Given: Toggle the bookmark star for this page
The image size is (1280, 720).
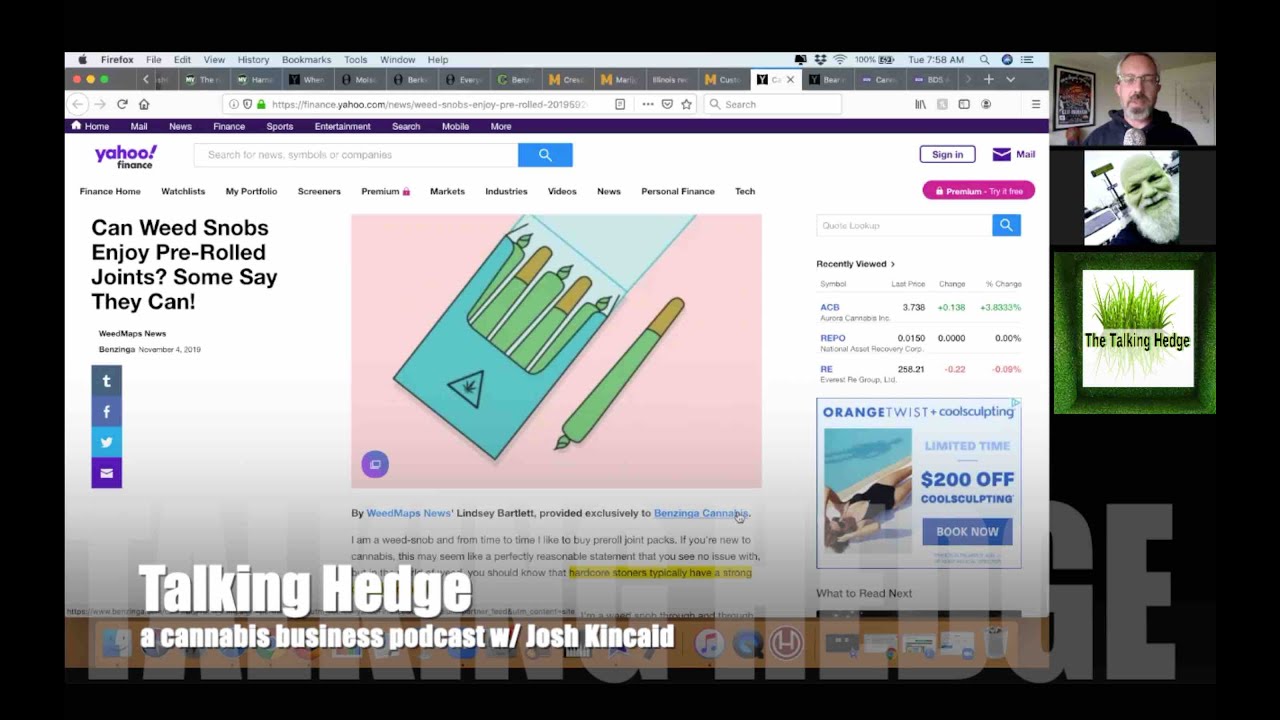Looking at the screenshot, I should 686,104.
